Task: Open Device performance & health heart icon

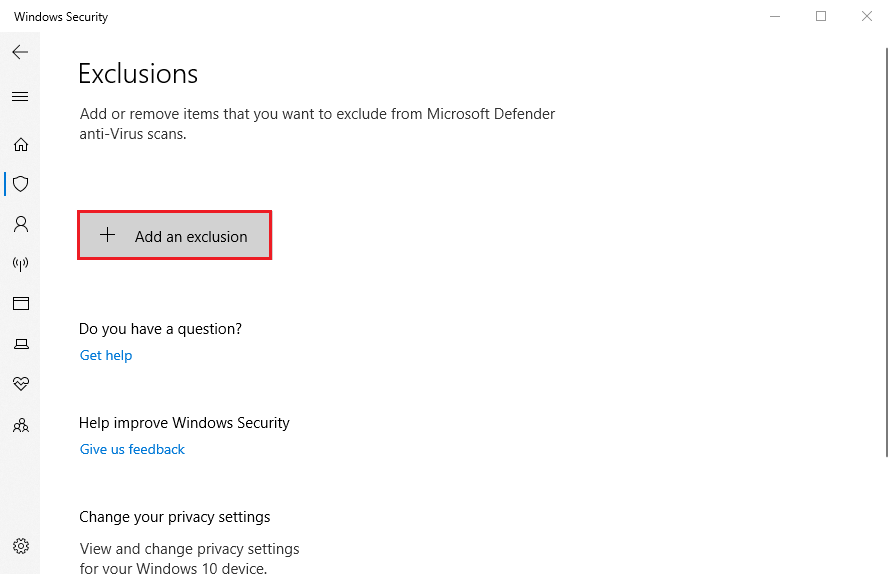Action: tap(20, 384)
